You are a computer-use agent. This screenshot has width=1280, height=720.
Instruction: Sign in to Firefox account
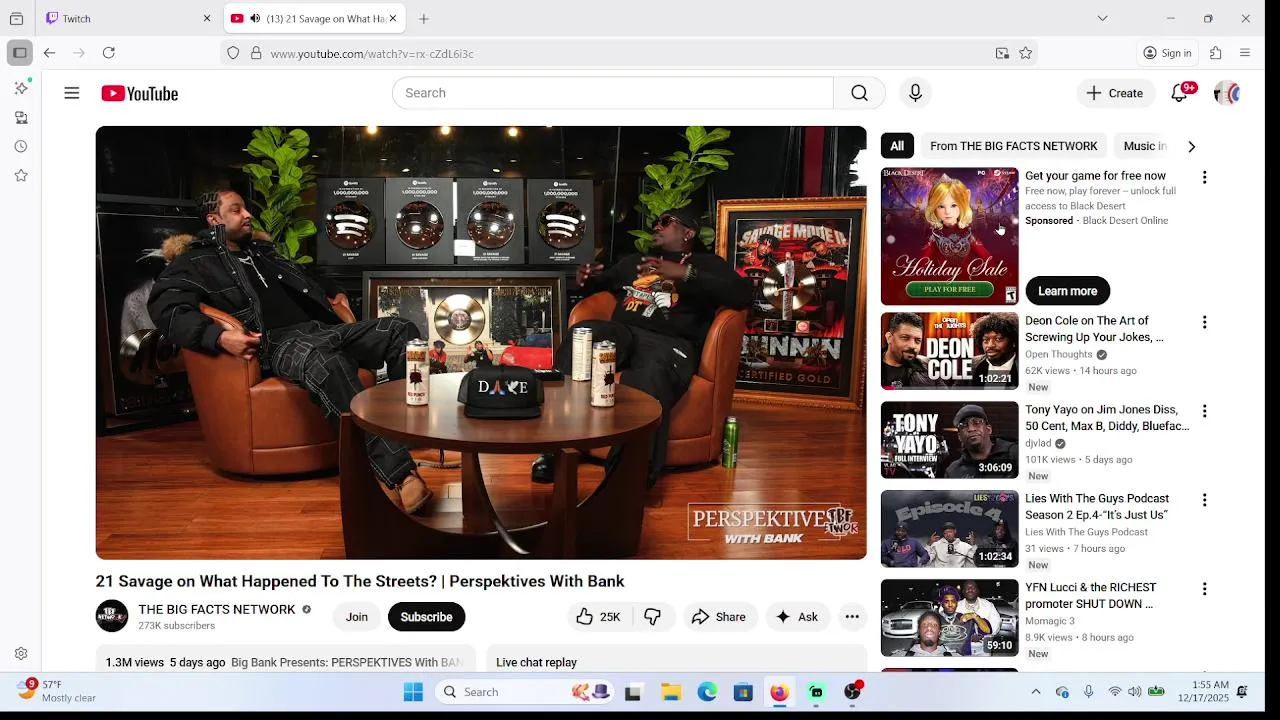tap(1167, 53)
